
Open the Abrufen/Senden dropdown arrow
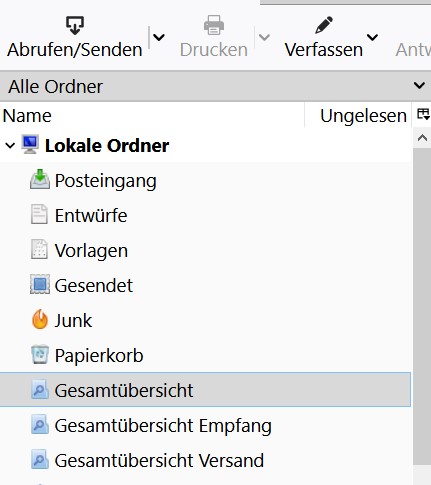(159, 37)
